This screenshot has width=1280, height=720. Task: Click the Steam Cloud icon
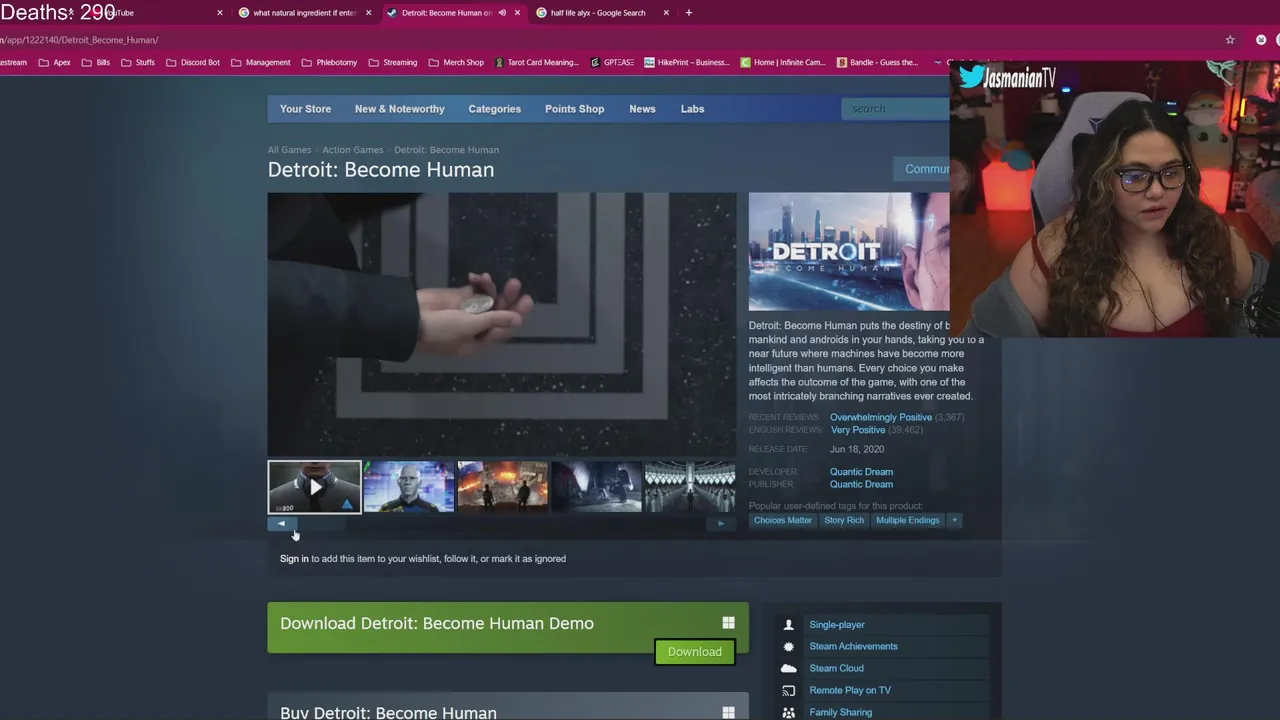click(788, 669)
